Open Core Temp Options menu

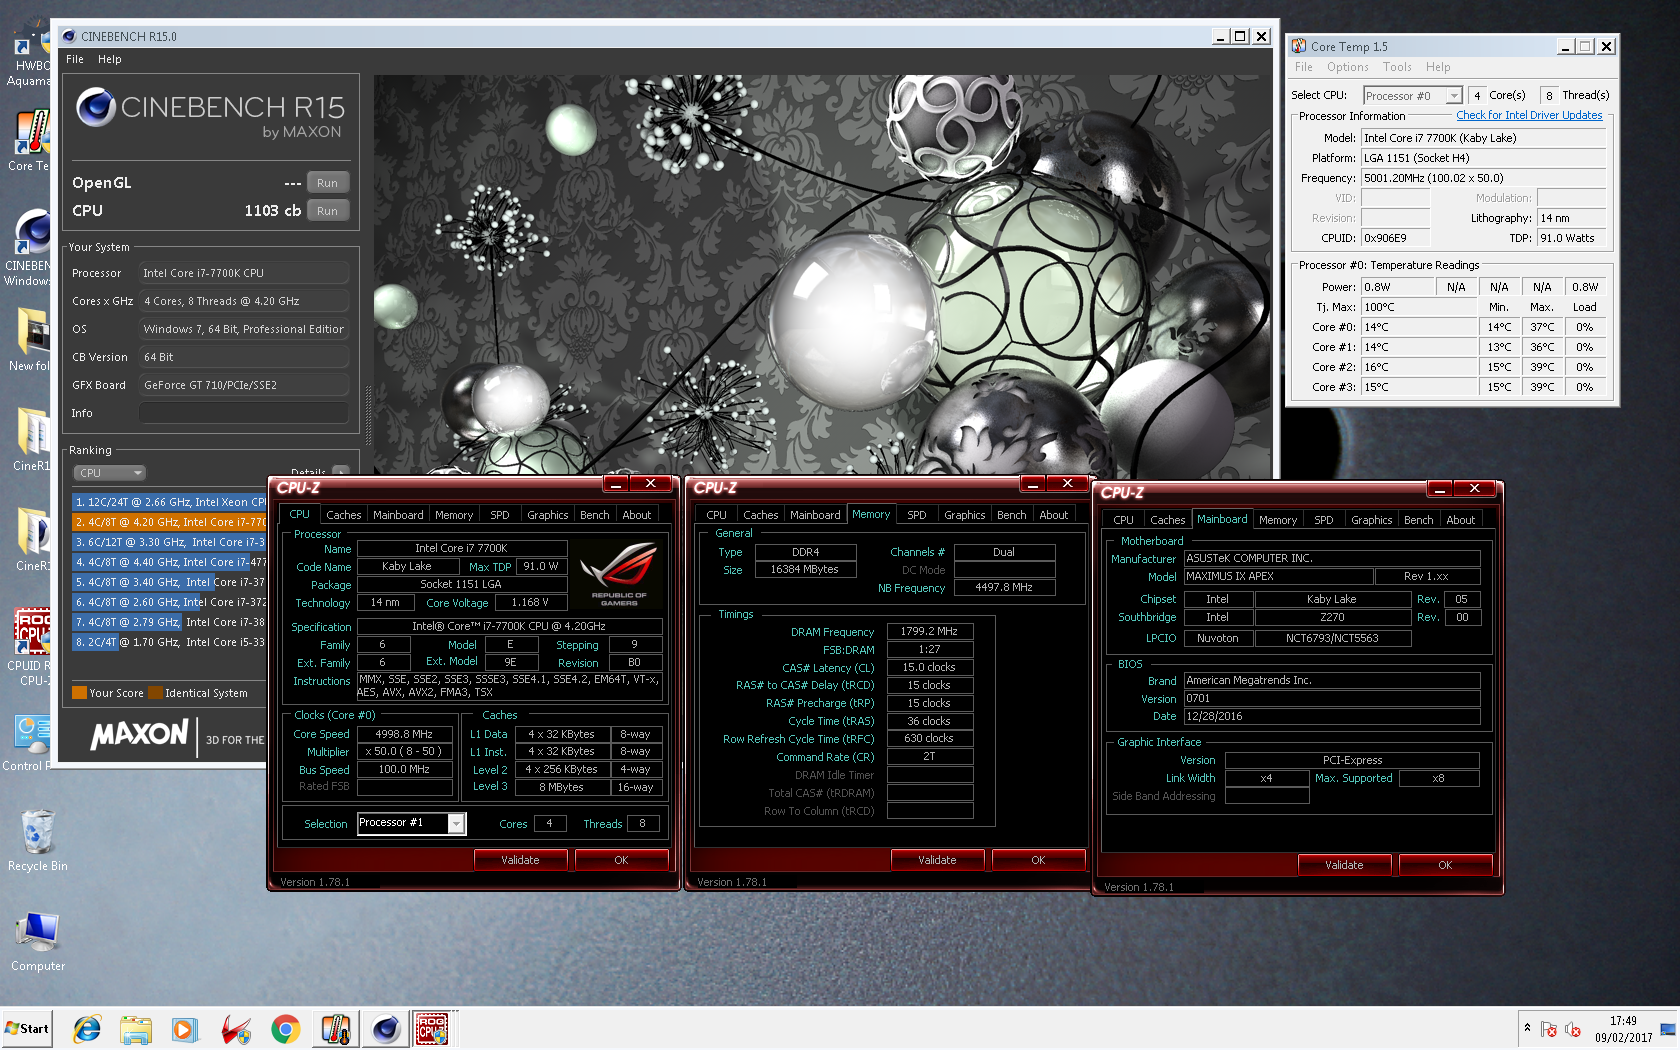point(1348,67)
